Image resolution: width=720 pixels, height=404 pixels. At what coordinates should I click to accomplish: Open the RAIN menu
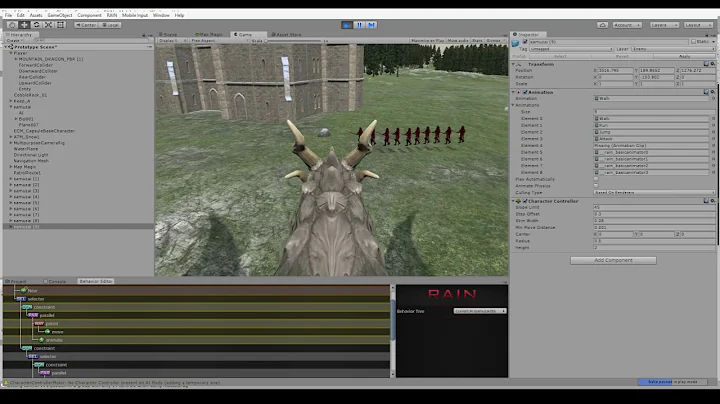(112, 15)
